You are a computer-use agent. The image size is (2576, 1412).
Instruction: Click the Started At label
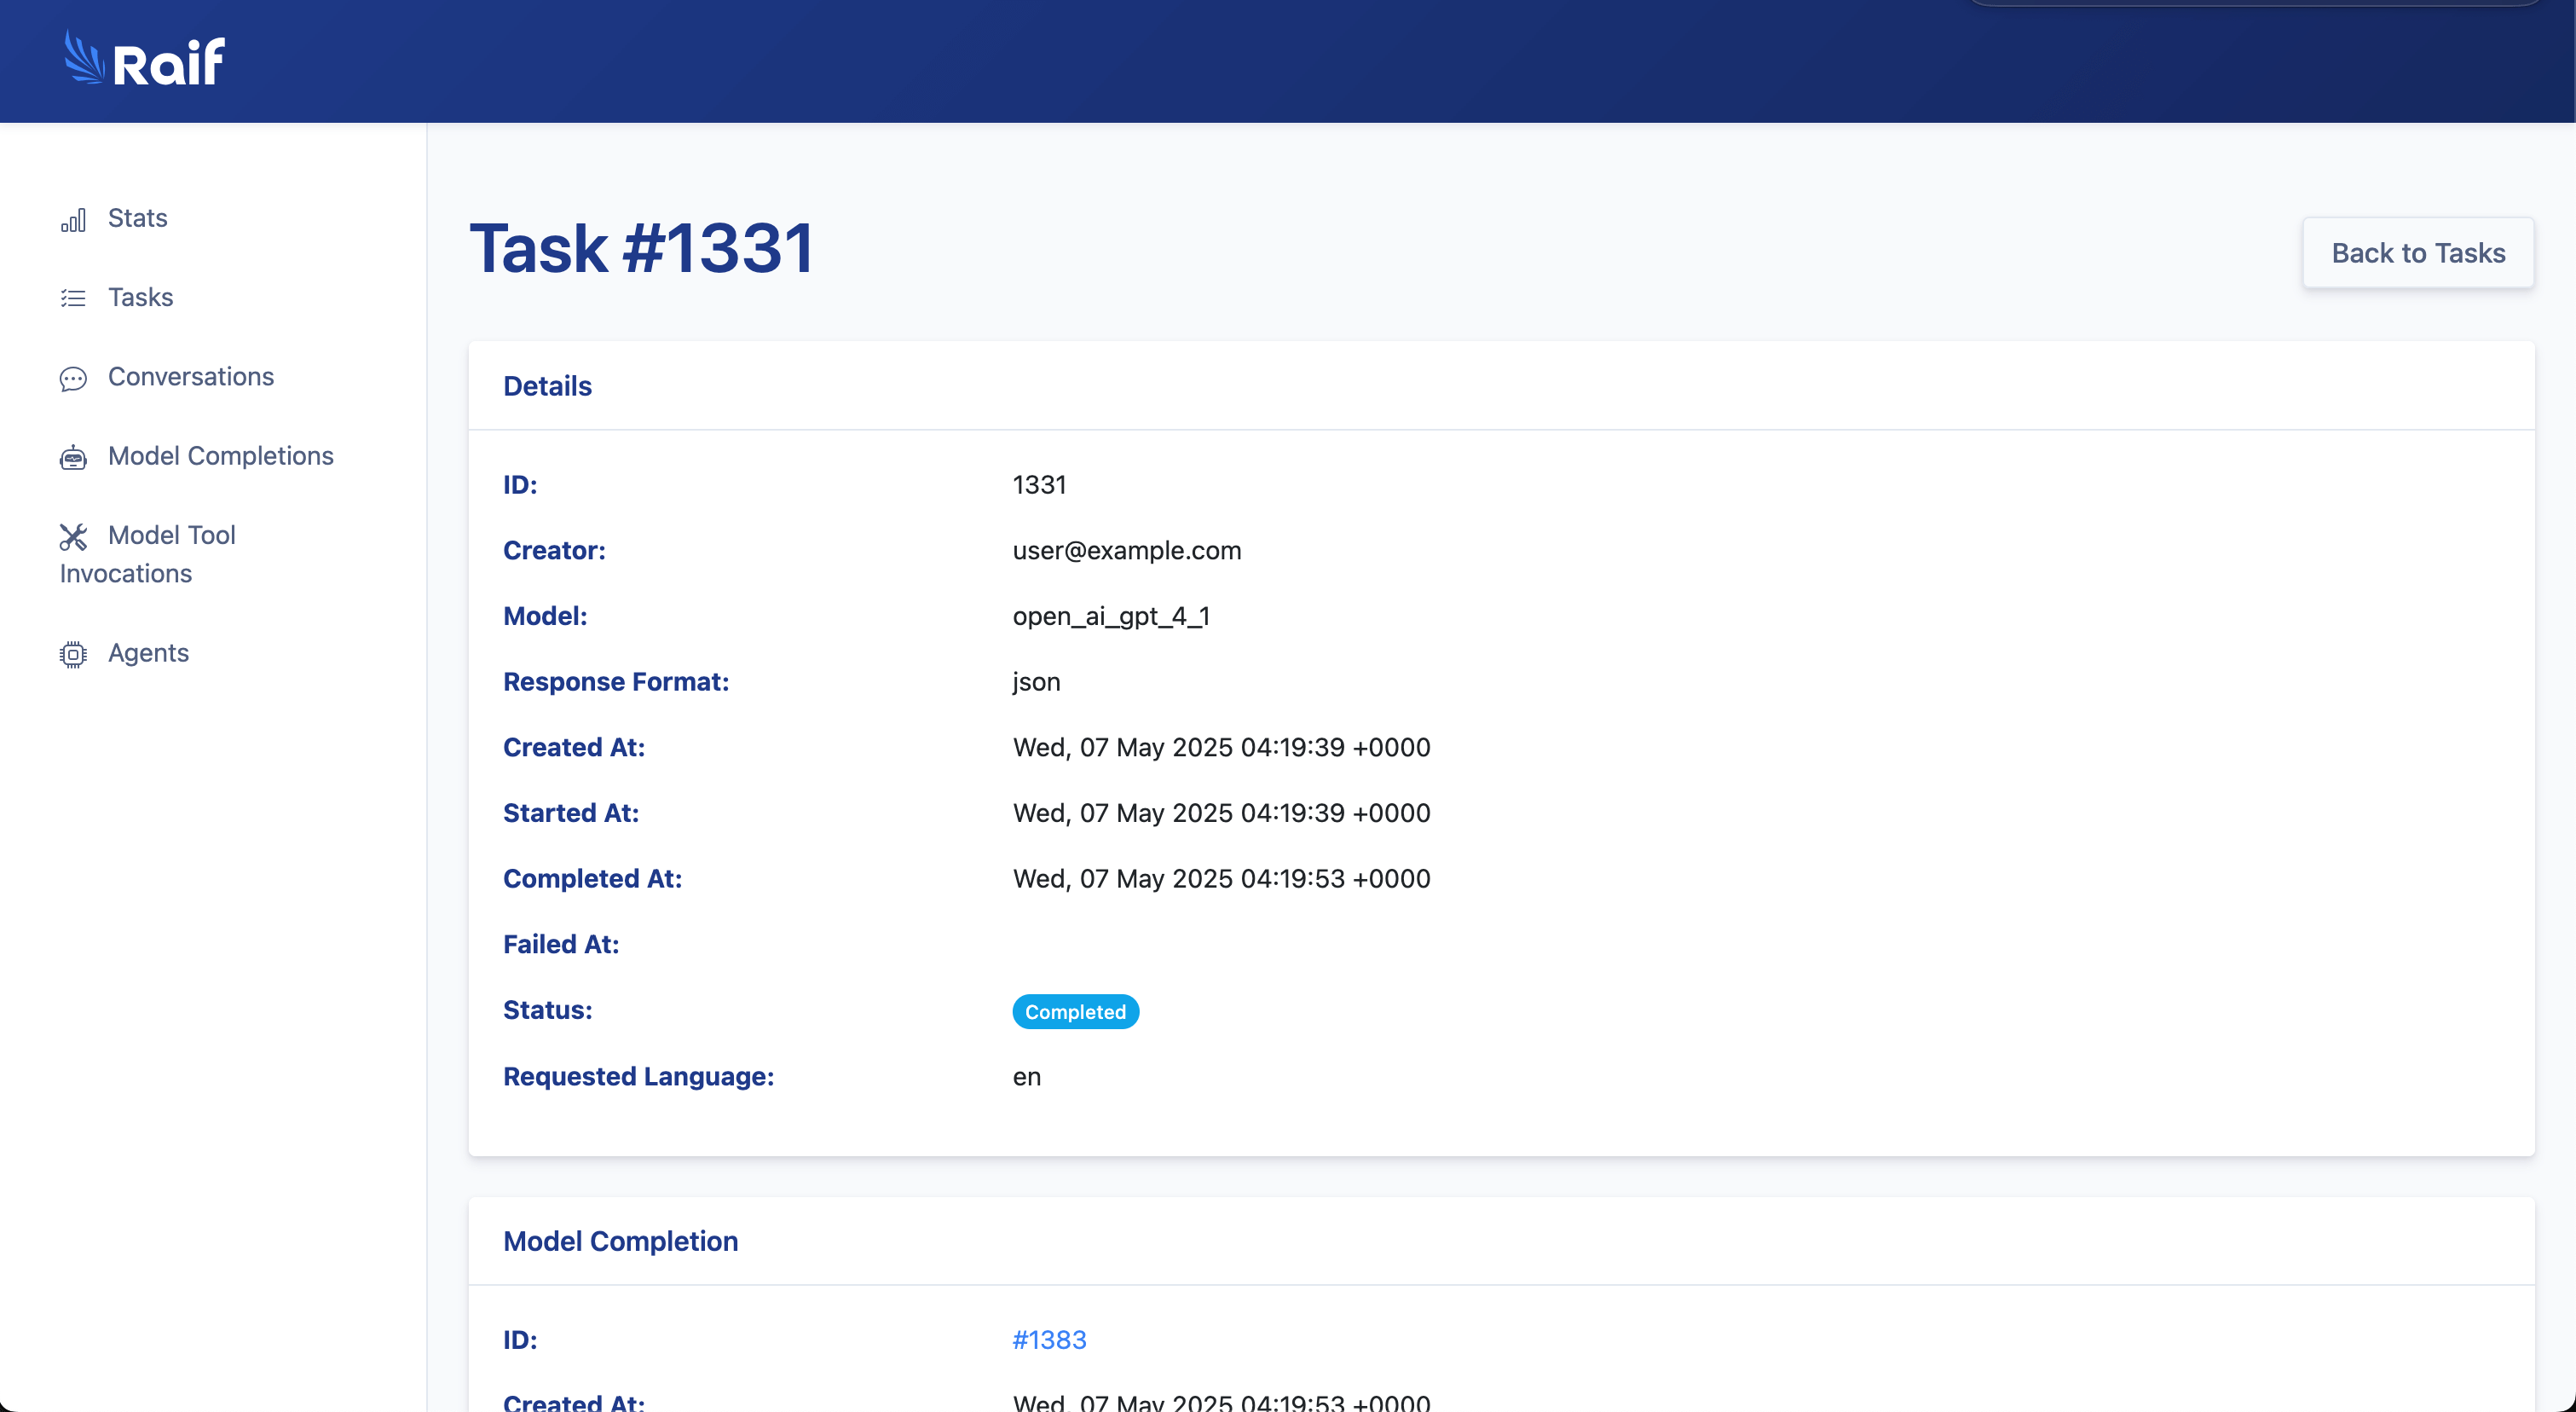[570, 813]
